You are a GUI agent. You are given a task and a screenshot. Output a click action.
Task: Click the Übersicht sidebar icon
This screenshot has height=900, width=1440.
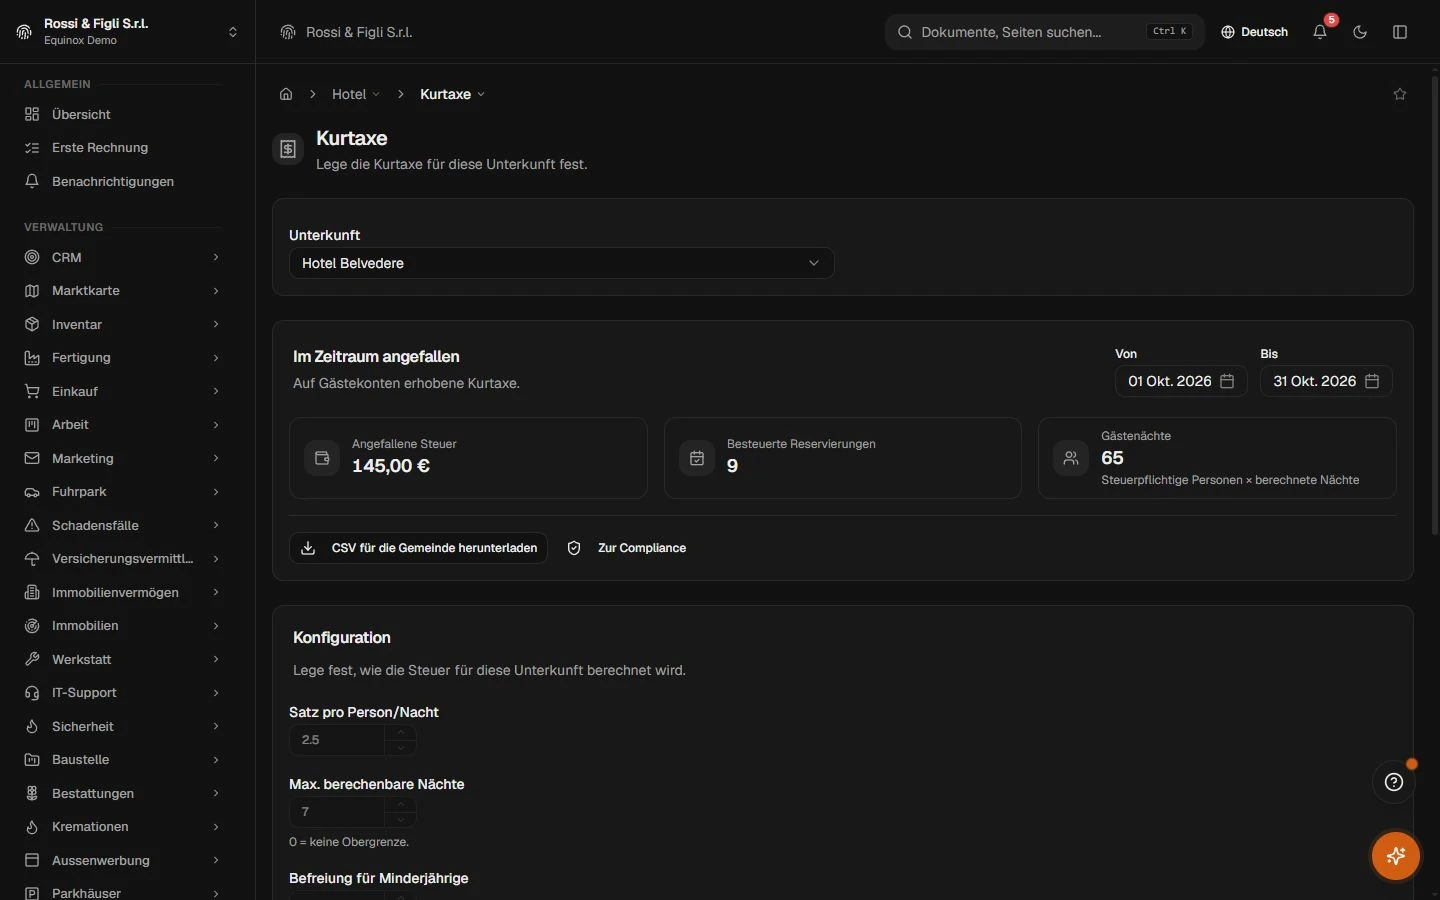(x=32, y=114)
